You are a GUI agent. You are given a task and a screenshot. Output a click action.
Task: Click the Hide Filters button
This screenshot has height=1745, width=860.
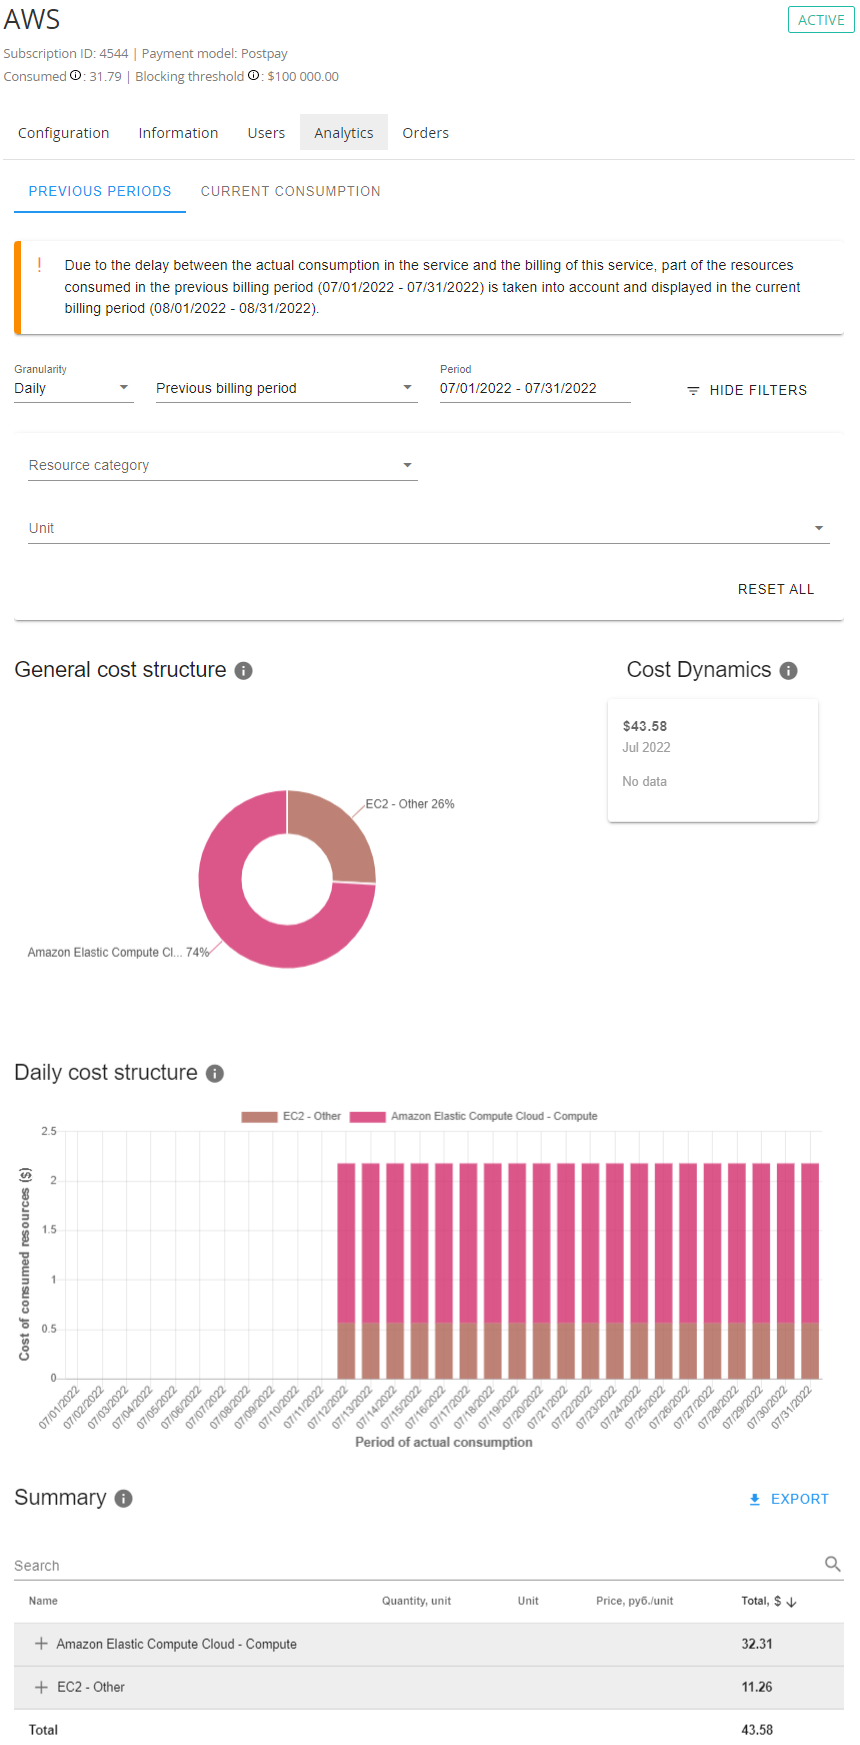[x=747, y=391]
